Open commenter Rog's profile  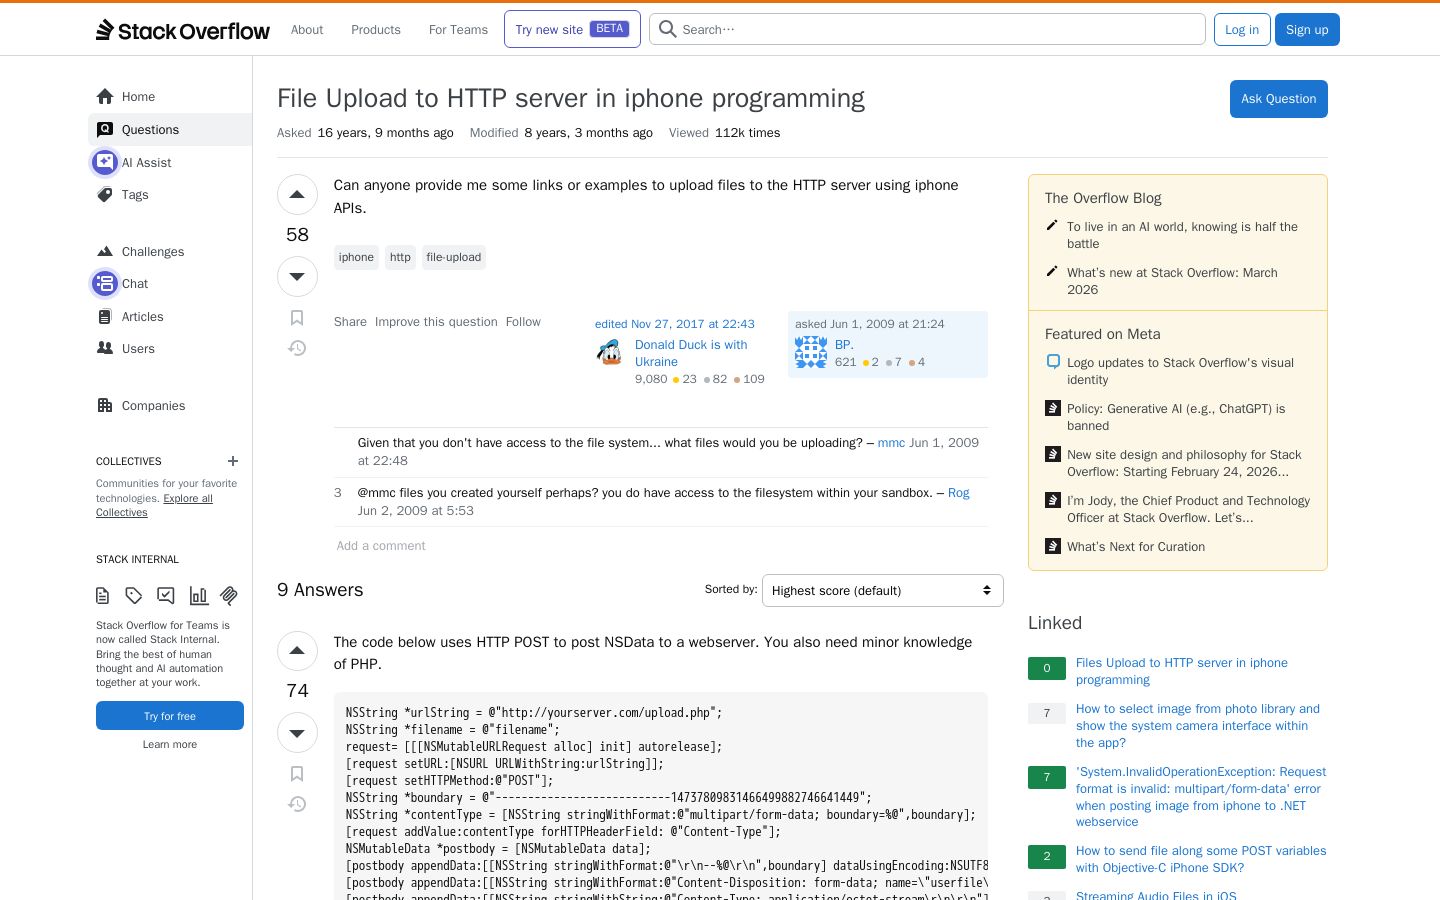coord(958,493)
